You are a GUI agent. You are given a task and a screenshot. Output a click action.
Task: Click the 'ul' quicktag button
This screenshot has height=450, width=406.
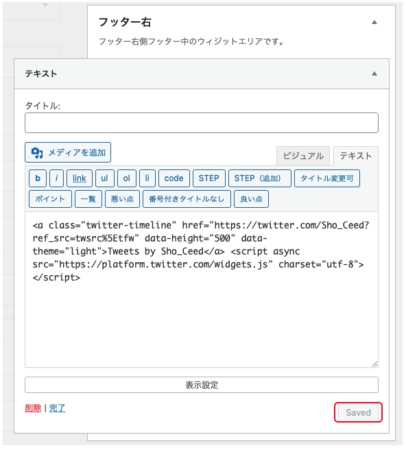click(105, 178)
